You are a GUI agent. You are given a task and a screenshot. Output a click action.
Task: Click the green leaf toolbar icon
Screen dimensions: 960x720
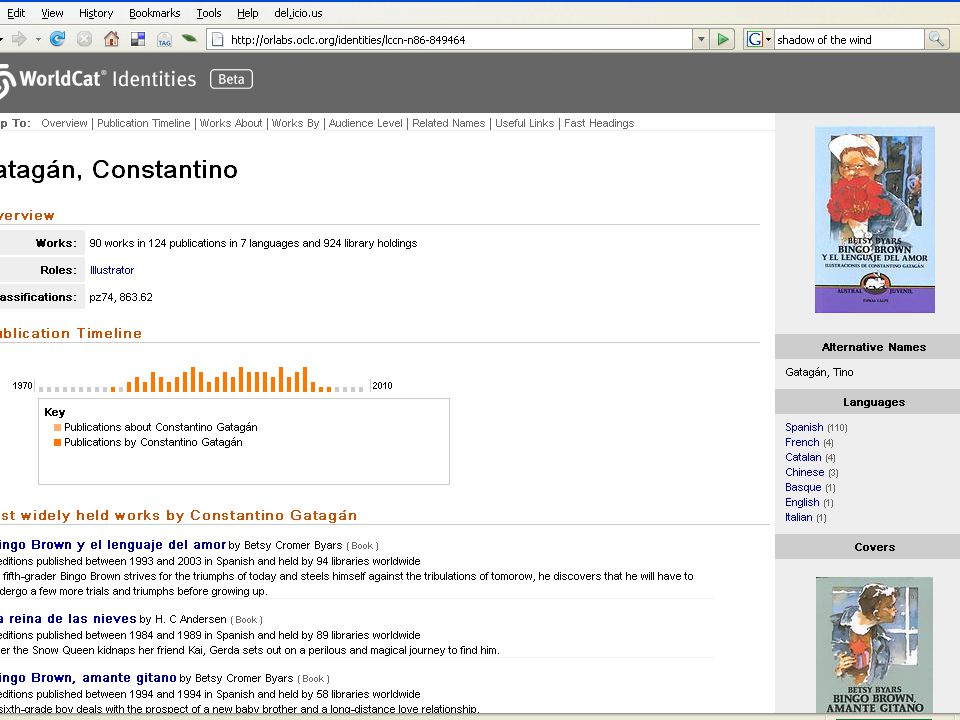190,39
